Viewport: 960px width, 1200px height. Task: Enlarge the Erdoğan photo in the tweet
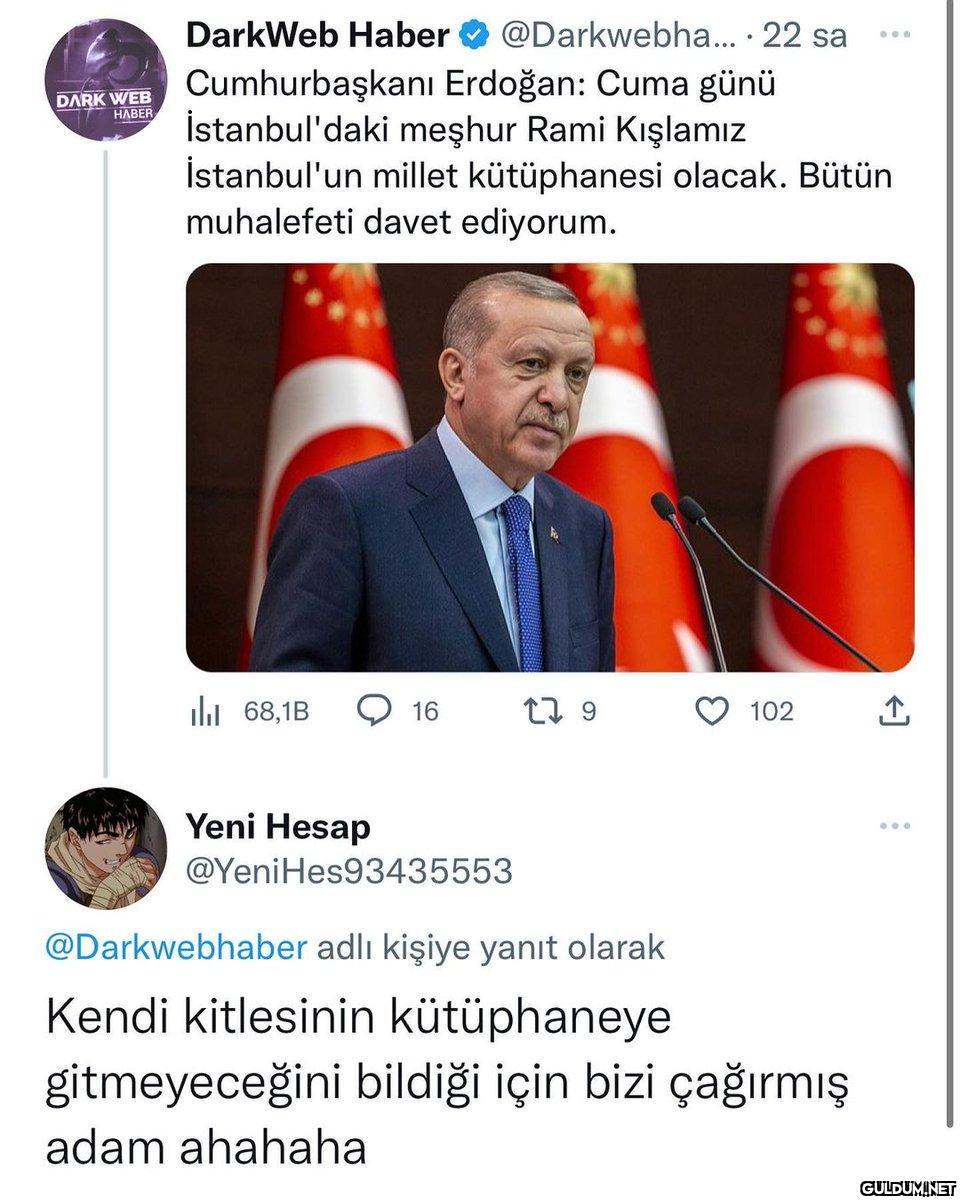[550, 467]
